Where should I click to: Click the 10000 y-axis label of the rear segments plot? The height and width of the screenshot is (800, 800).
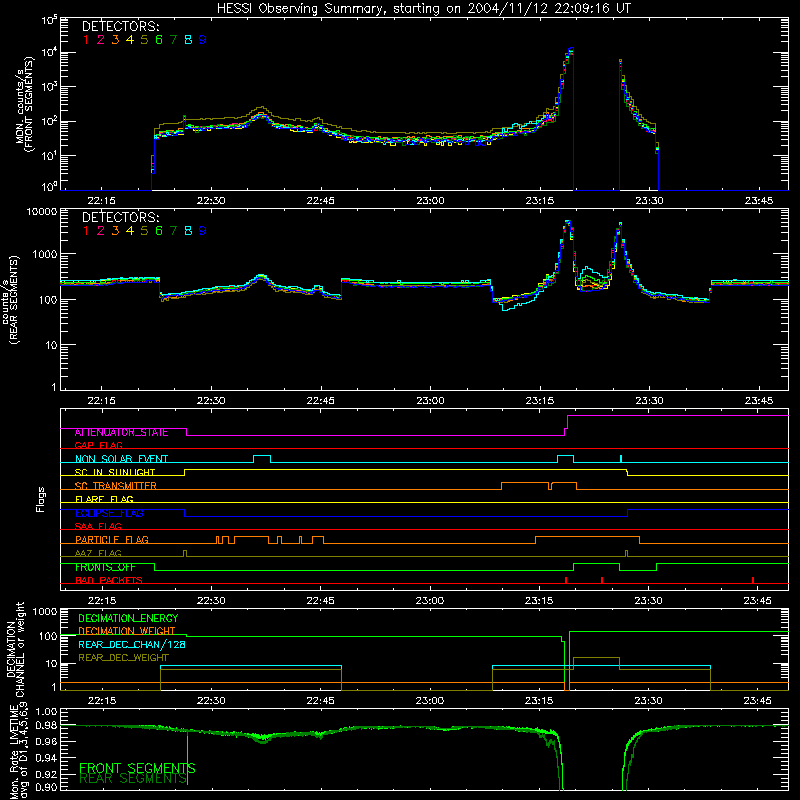point(42,212)
